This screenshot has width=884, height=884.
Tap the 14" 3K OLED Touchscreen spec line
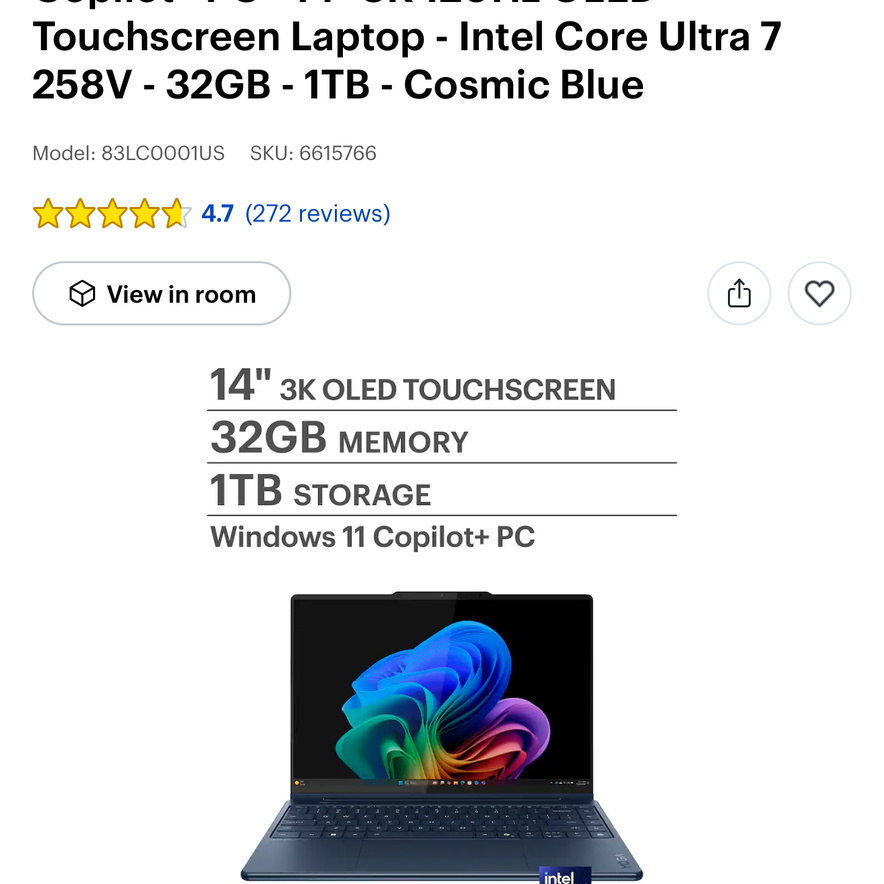pyautogui.click(x=413, y=386)
